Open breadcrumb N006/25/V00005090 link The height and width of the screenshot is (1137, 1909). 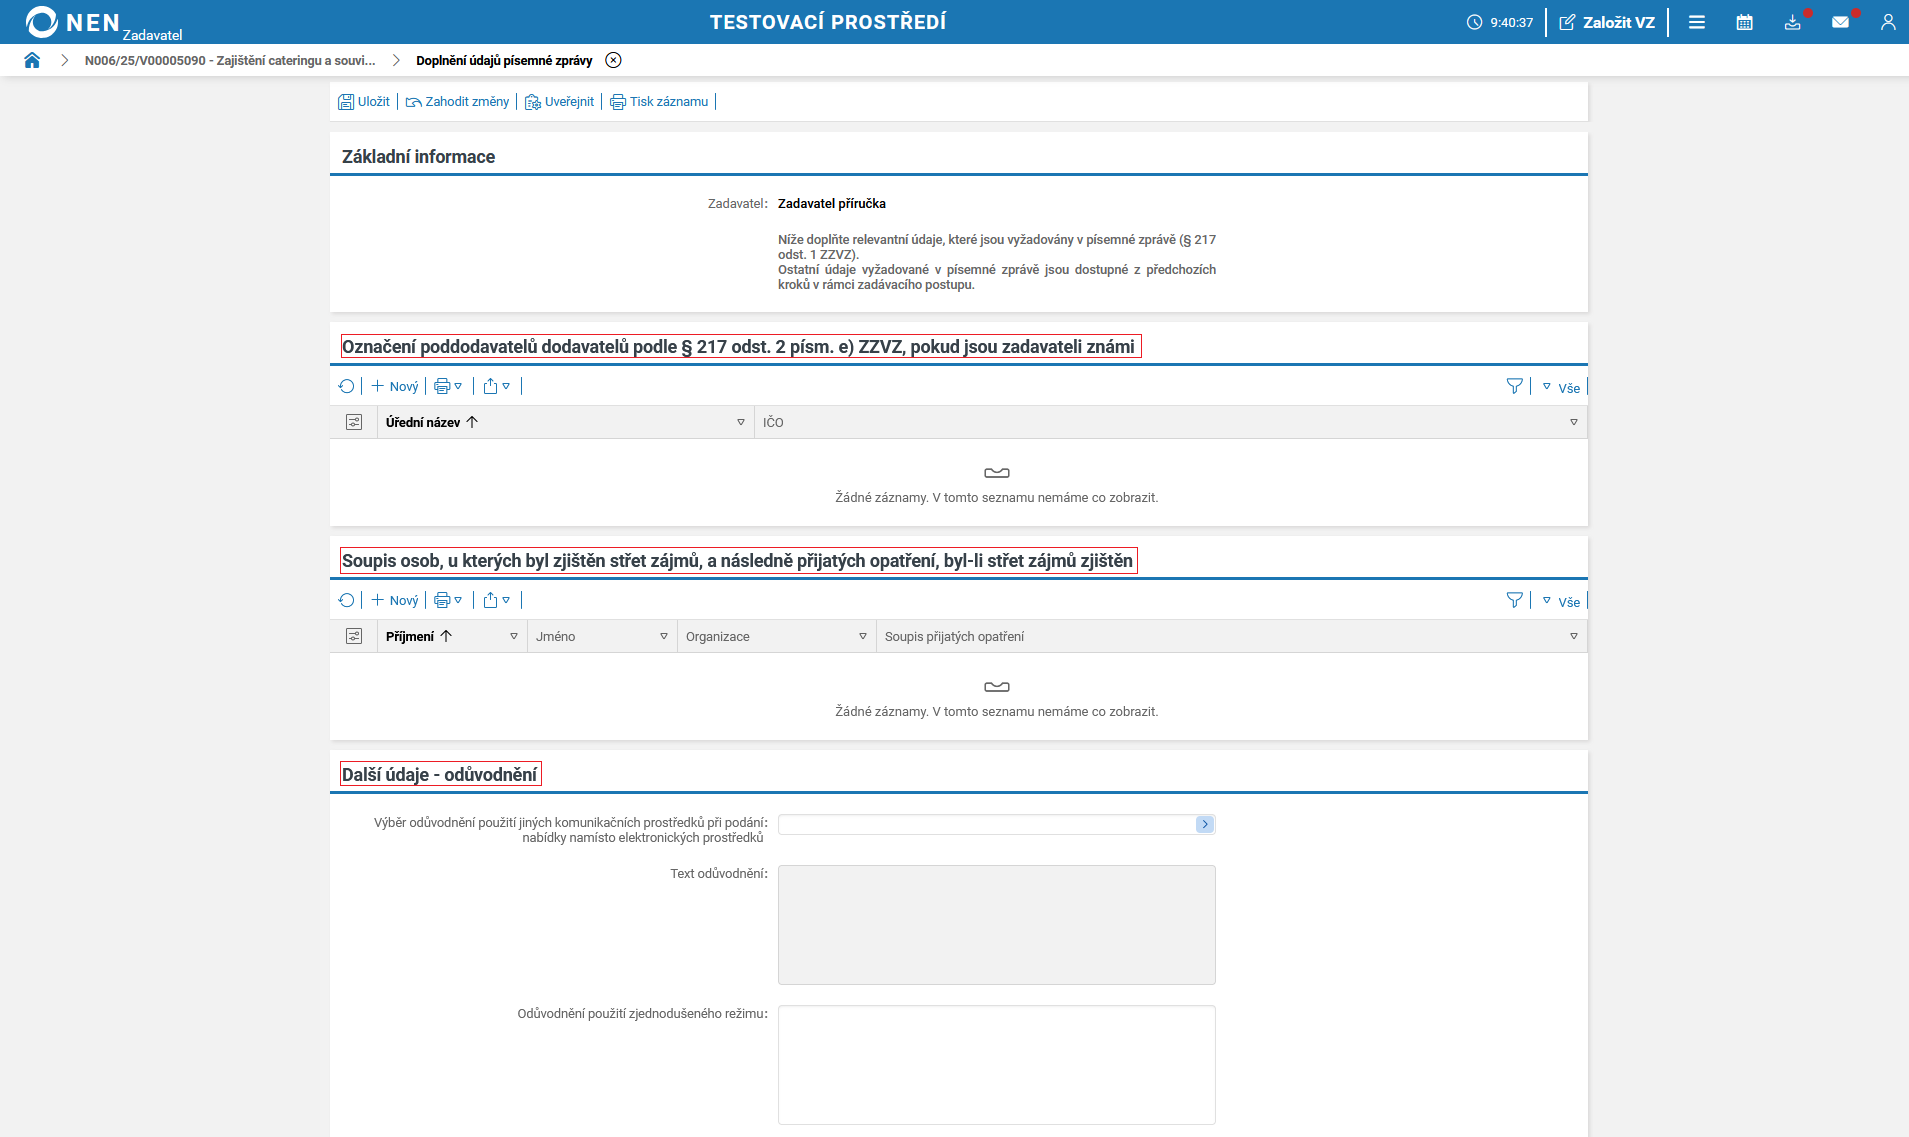230,60
